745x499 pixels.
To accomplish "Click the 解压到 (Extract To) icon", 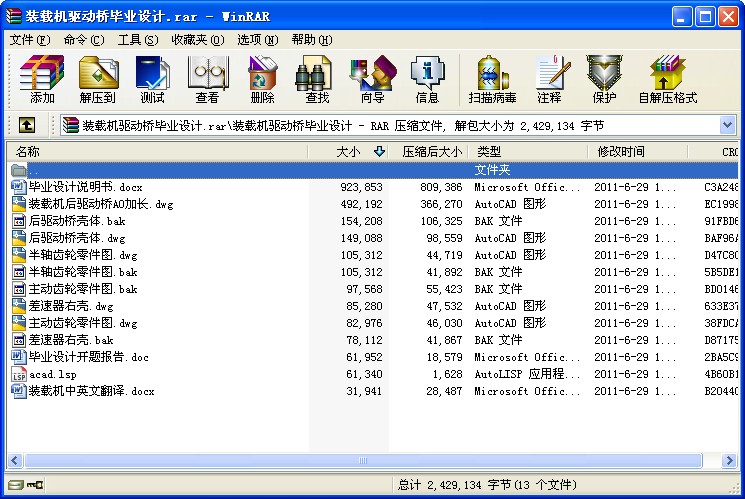I will (x=98, y=79).
